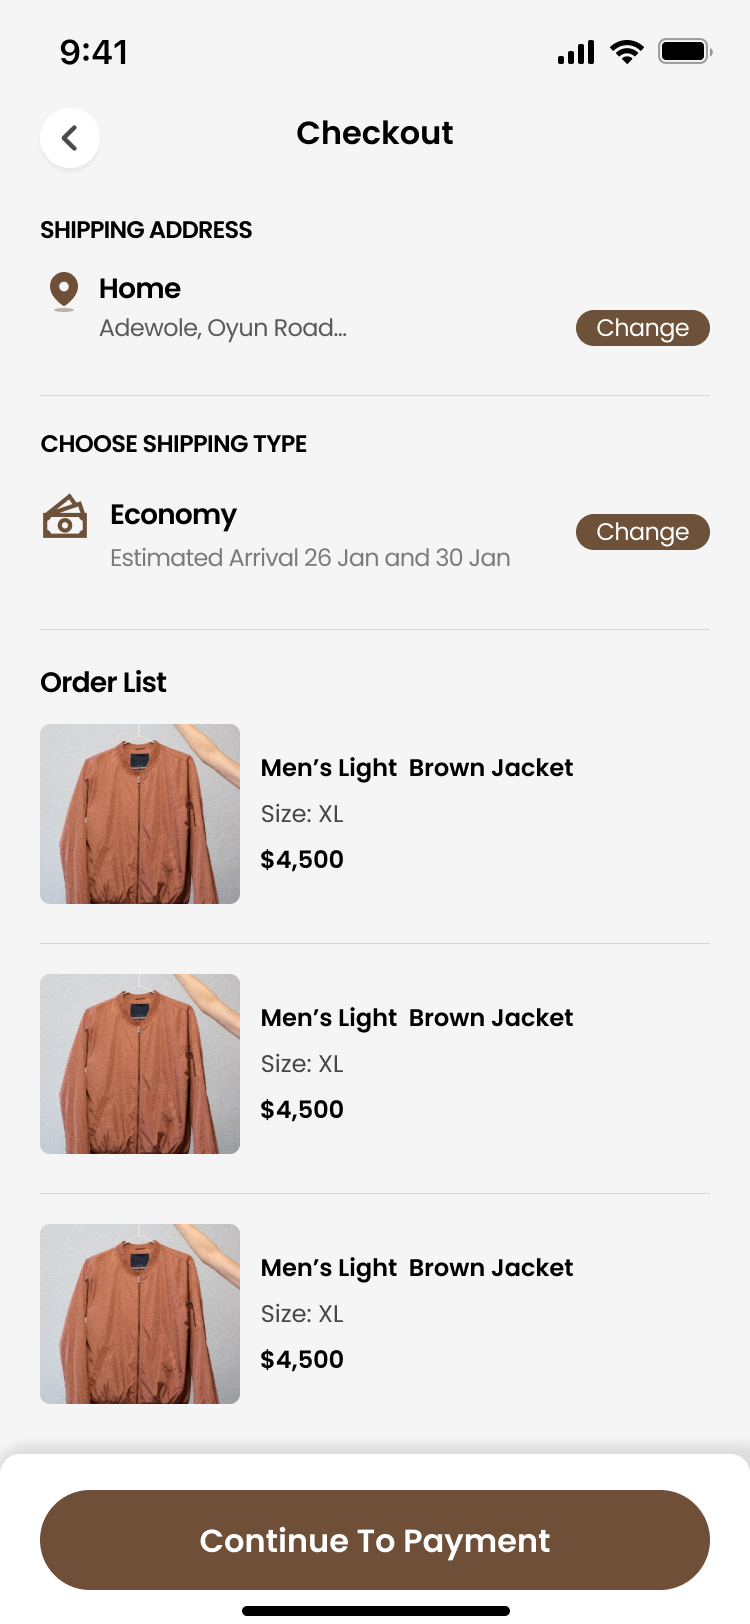Tap the back arrow button
Viewport: 750px width, 1624px height.
pos(70,138)
